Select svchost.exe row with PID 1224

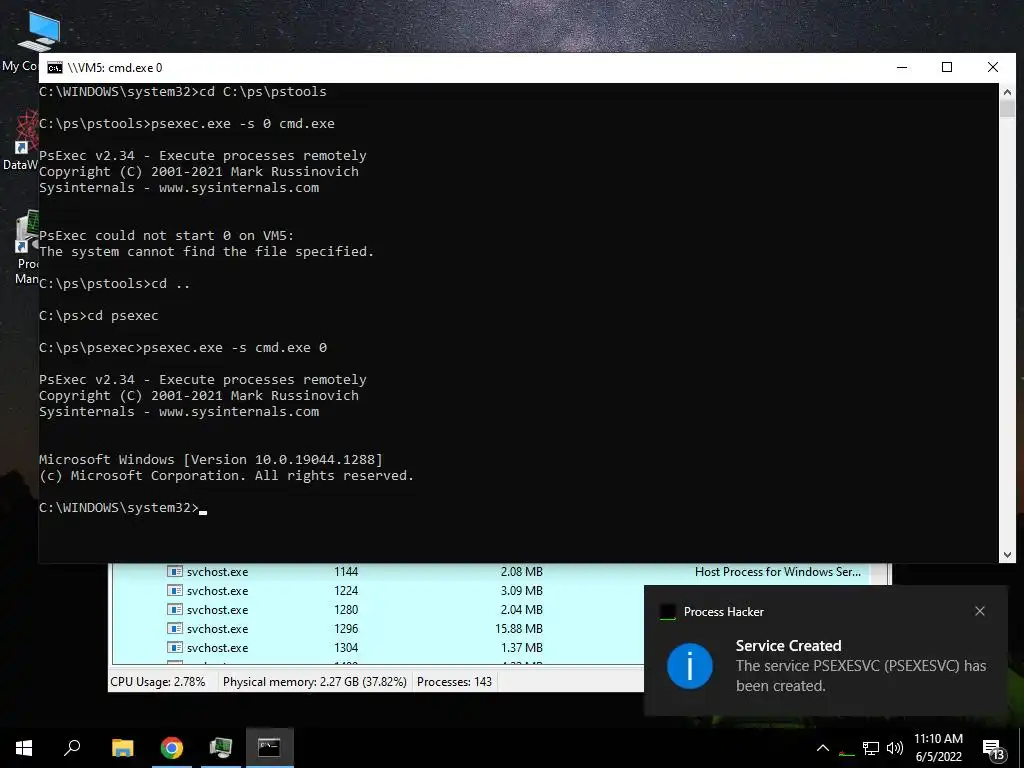point(379,590)
